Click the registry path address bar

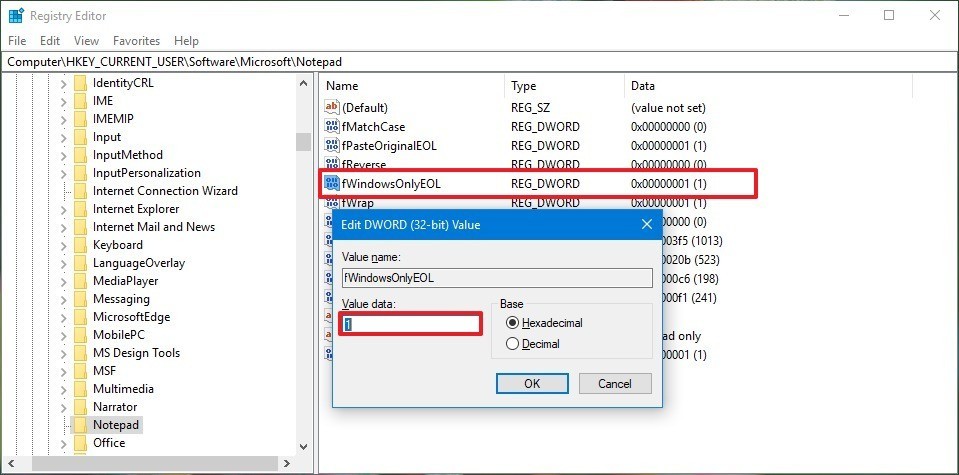[480, 62]
